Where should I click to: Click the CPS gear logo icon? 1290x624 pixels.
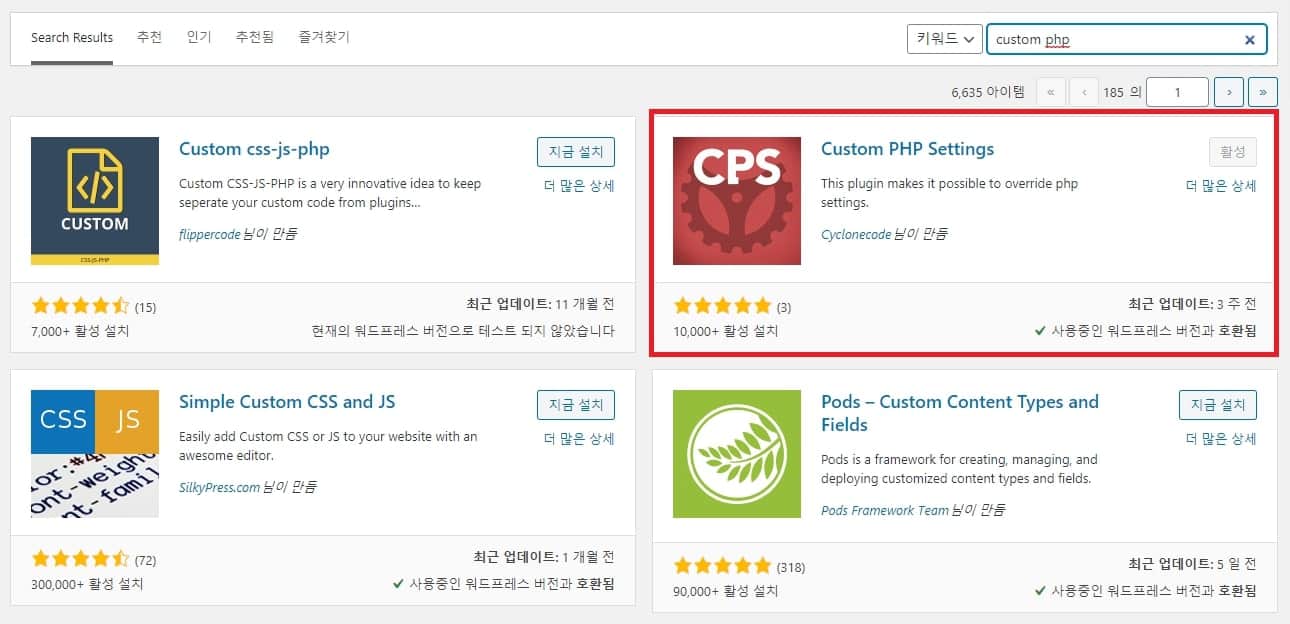coord(737,200)
